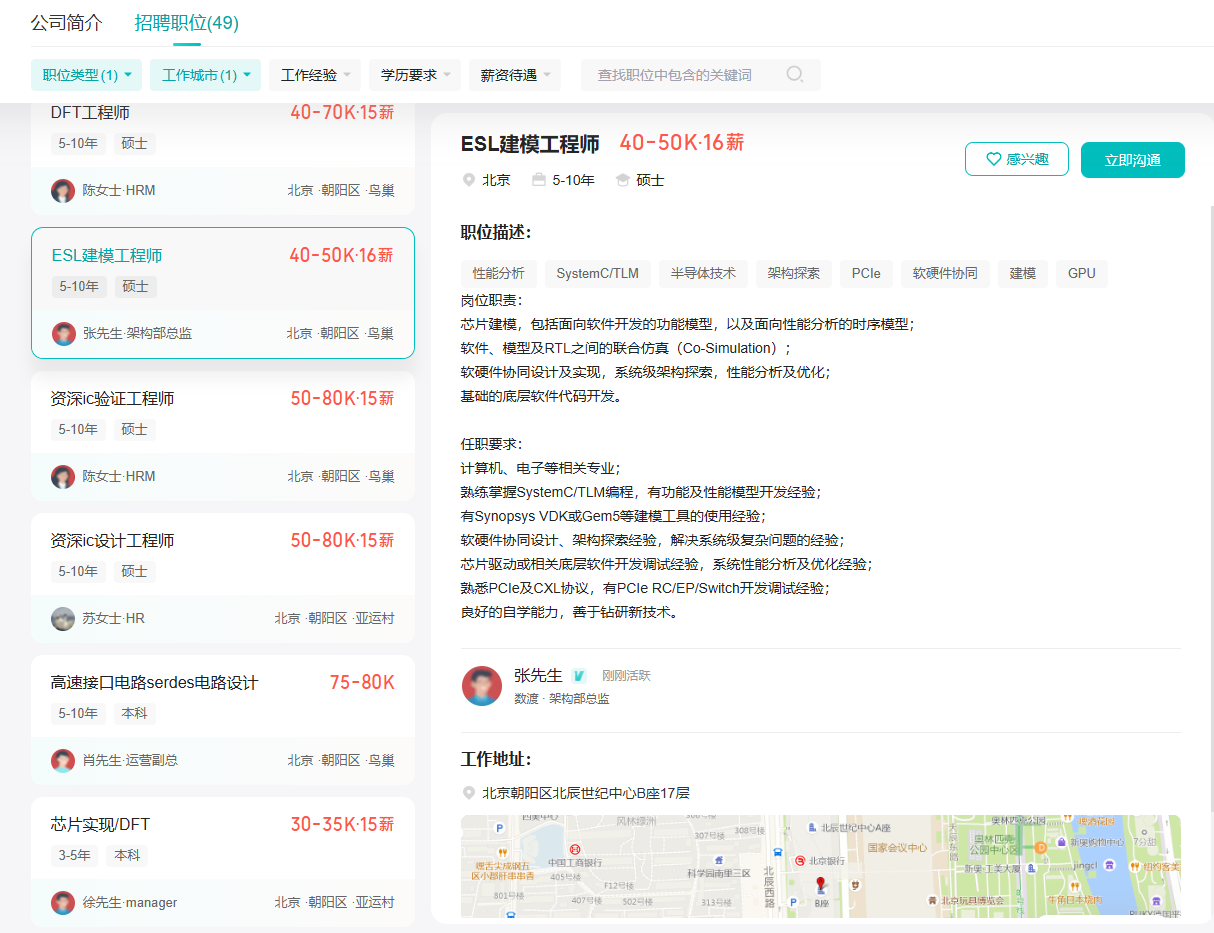Open the 薪资待遇 filter dropdown
Viewport: 1214px width, 933px height.
point(514,75)
